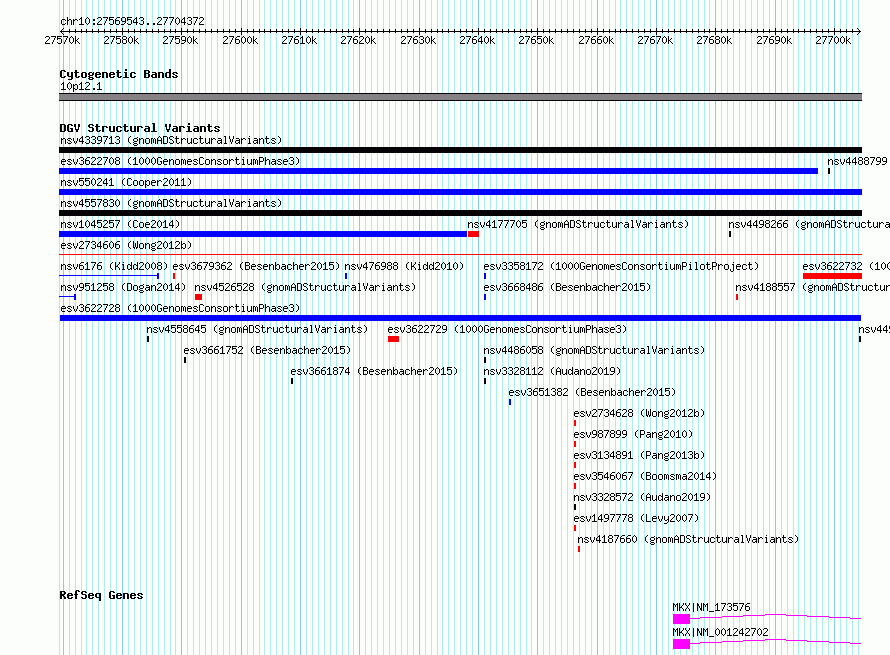Click the Cytogenetic Bands track title
The width and height of the screenshot is (890, 655).
tap(119, 74)
